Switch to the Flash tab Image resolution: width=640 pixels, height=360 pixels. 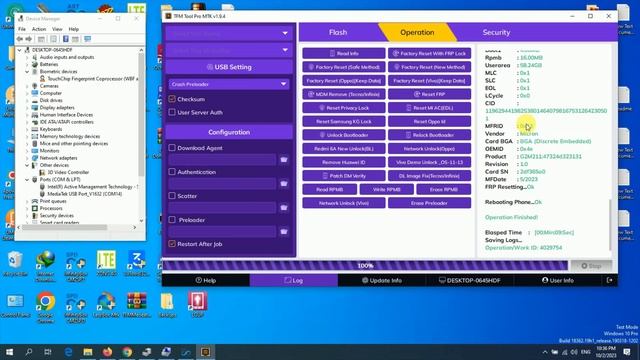338,32
